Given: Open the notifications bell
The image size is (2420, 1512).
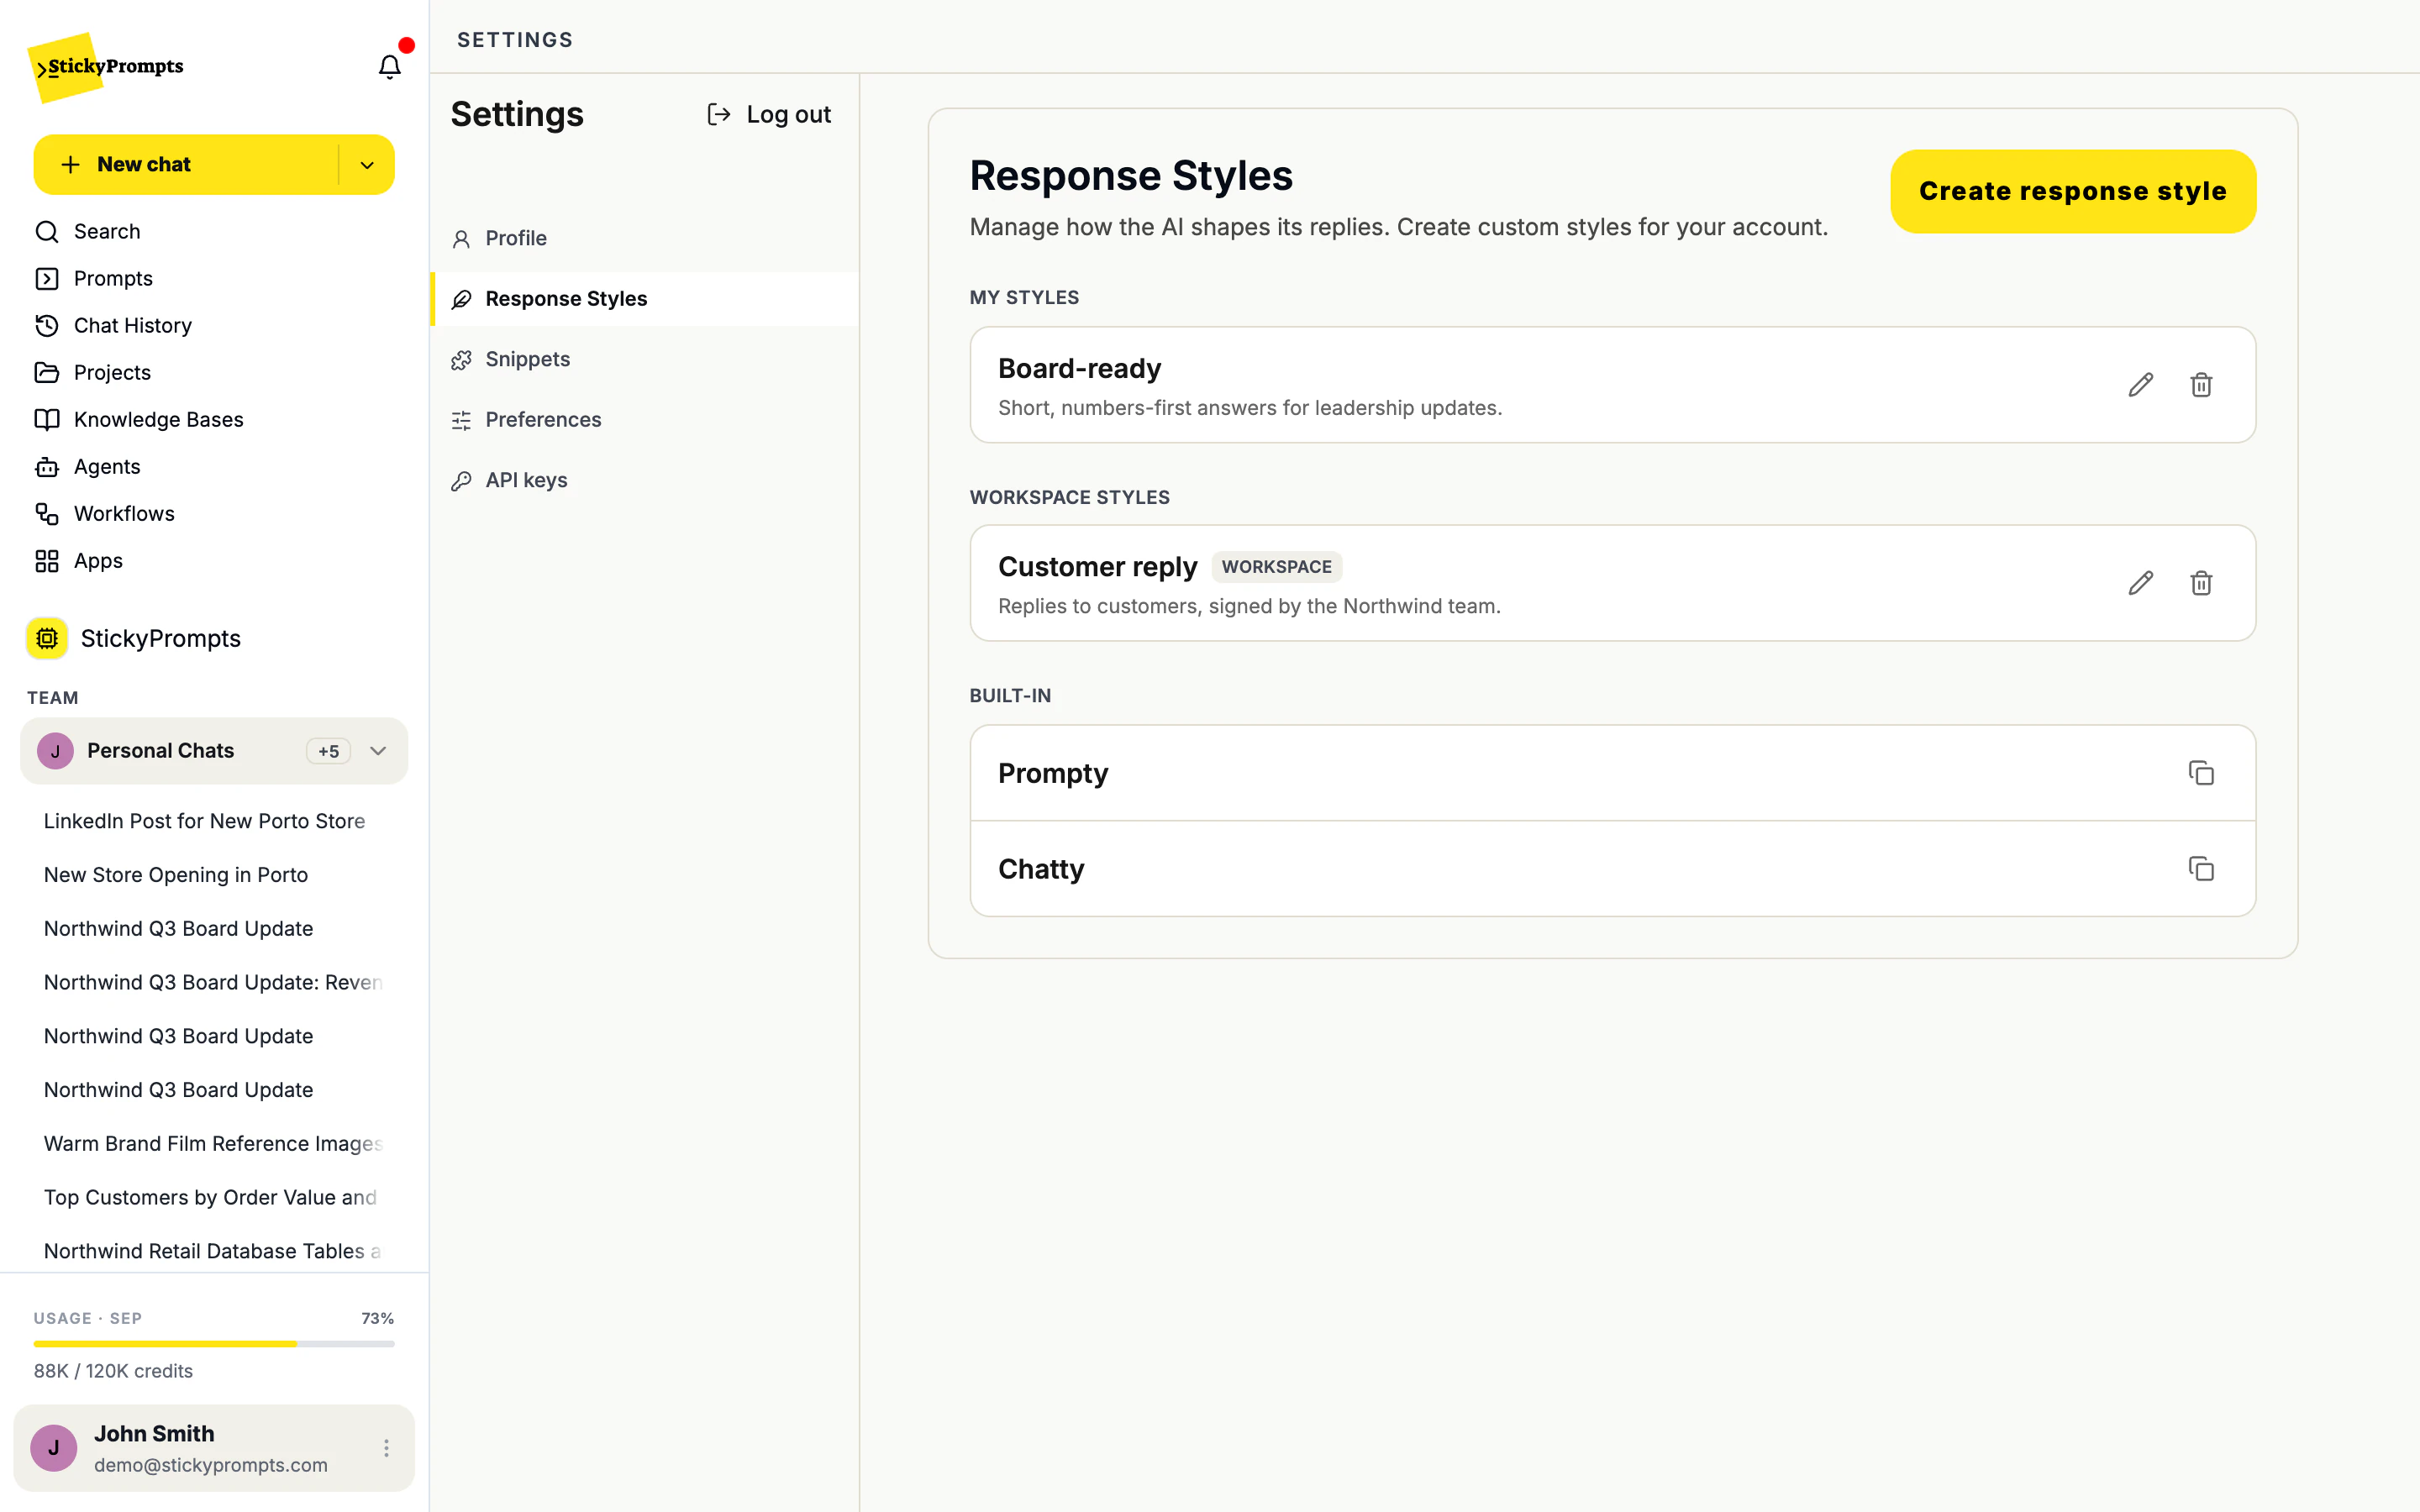Looking at the screenshot, I should coord(389,66).
